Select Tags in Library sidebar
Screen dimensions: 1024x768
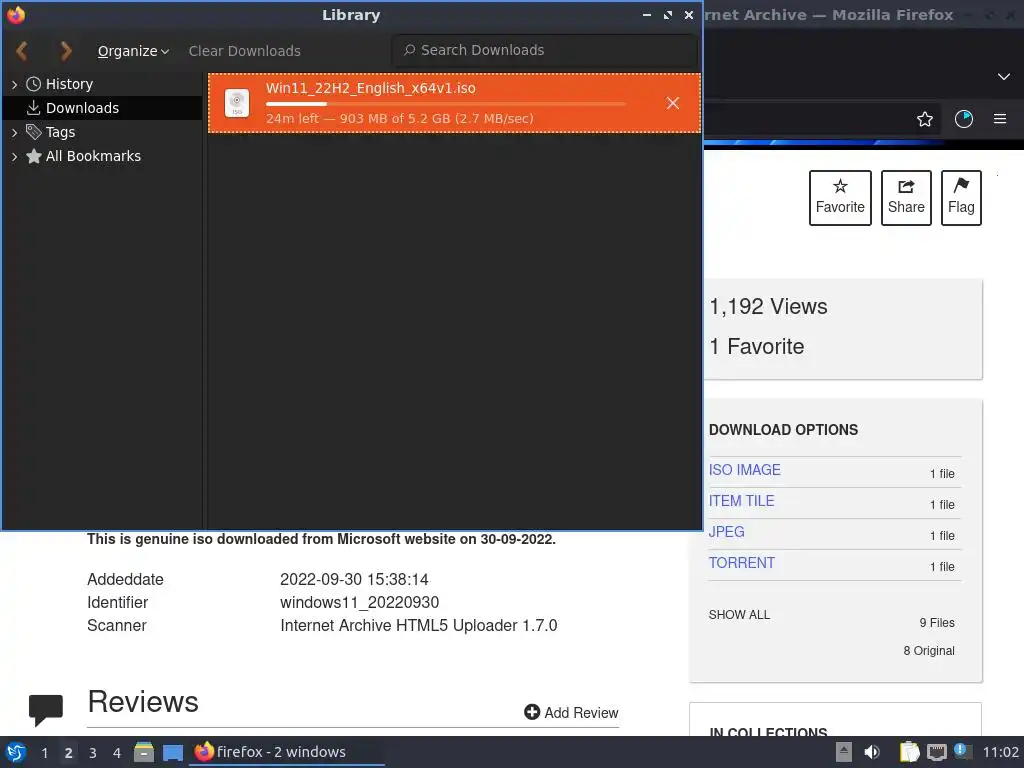click(x=60, y=132)
